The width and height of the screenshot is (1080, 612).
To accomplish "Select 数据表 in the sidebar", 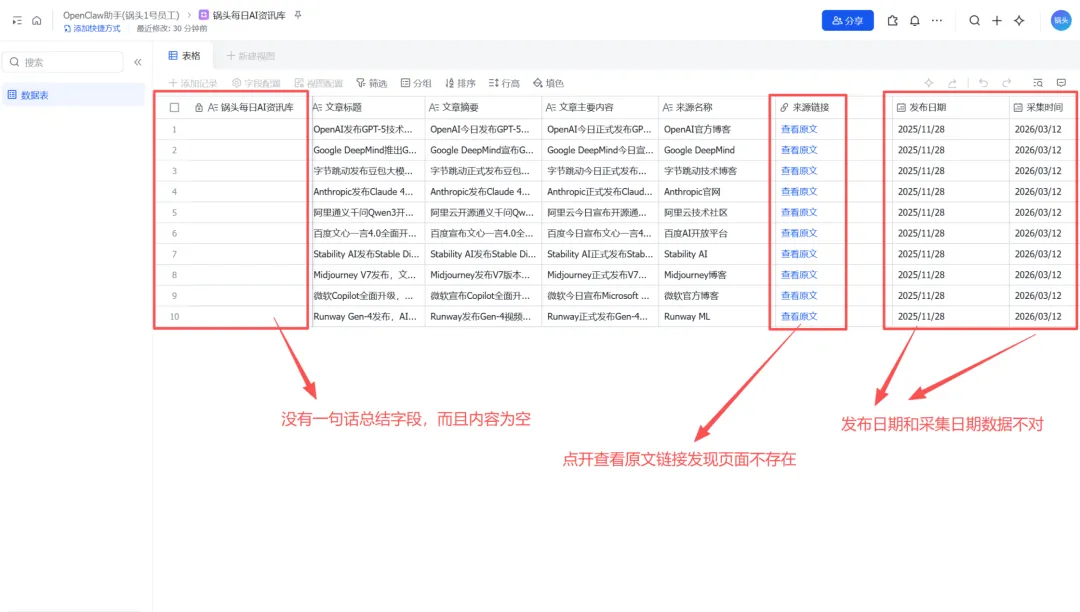I will [x=72, y=95].
